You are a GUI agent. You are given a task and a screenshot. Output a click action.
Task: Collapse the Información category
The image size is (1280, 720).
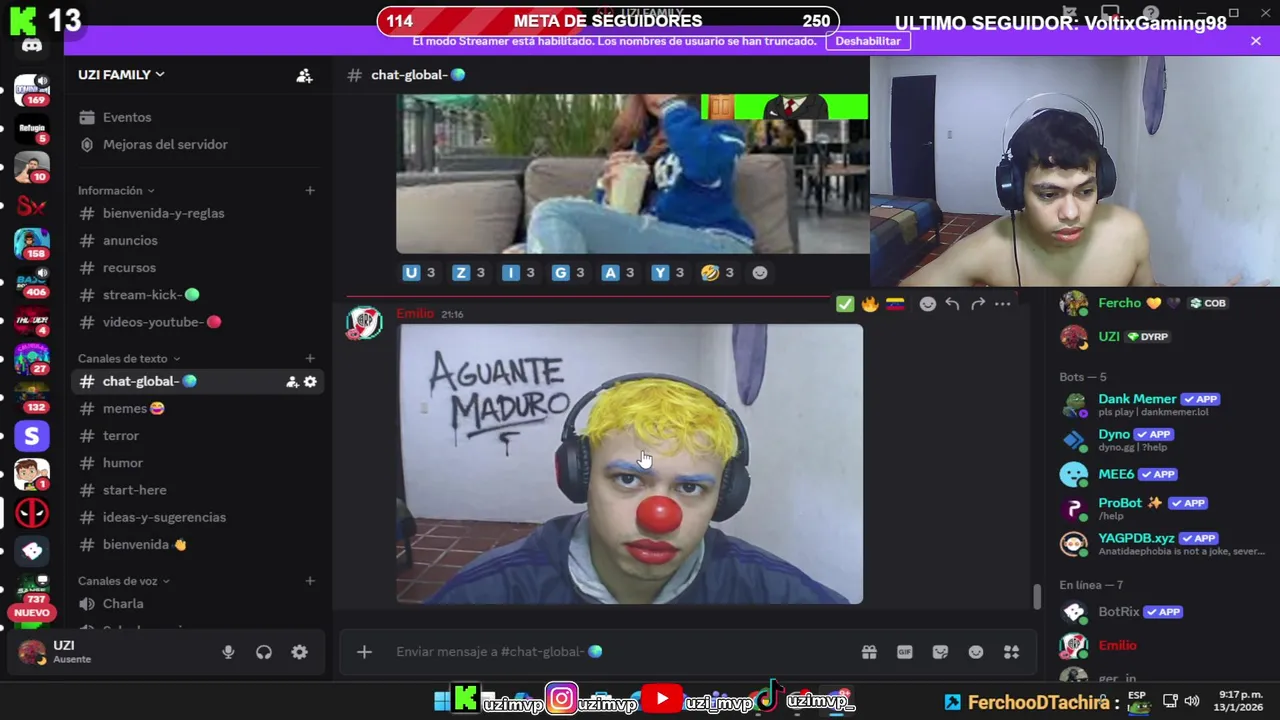tap(116, 190)
